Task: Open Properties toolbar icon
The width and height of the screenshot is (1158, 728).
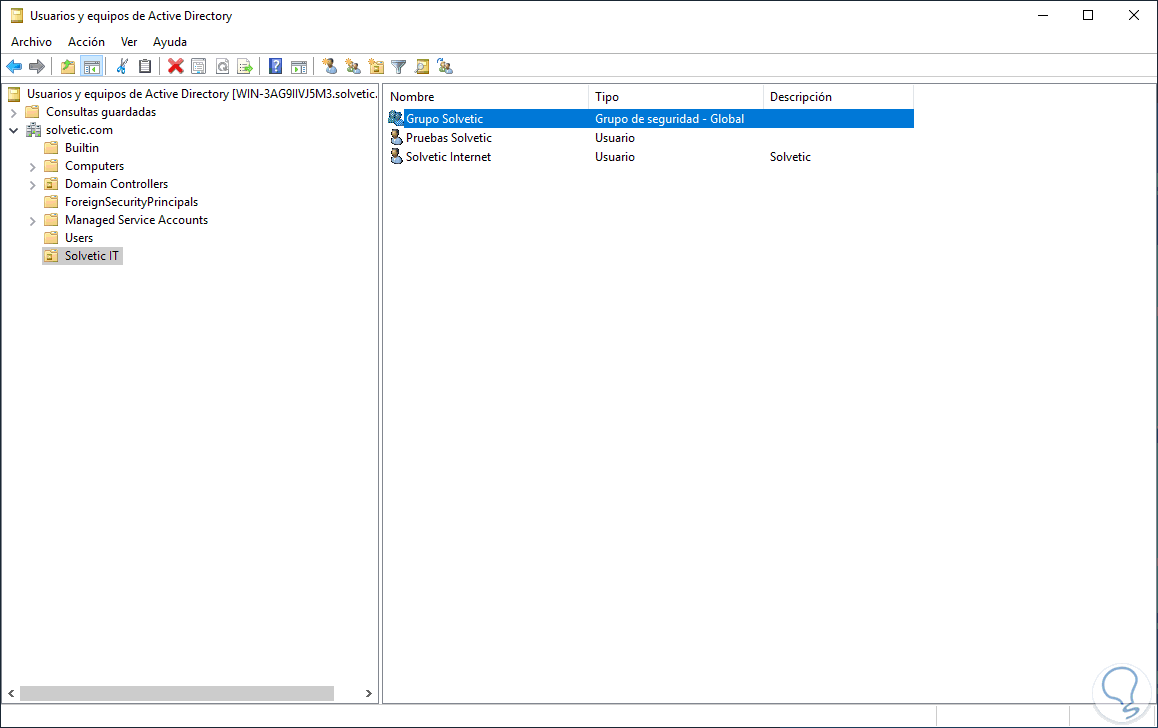Action: click(199, 66)
